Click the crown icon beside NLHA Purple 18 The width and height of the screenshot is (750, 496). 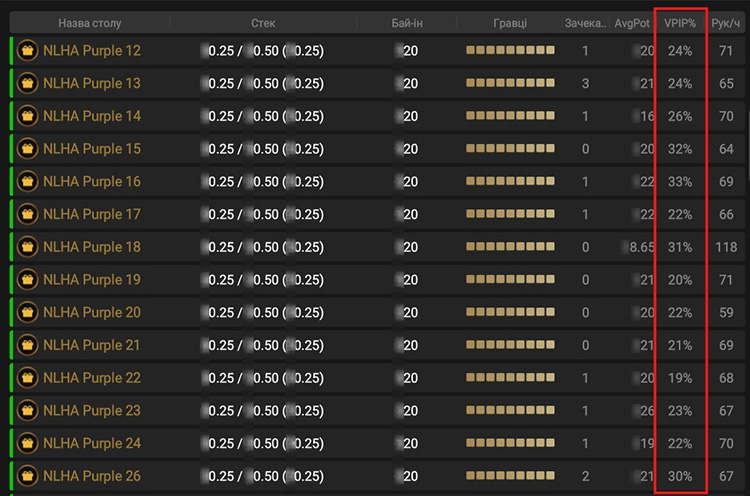28,247
